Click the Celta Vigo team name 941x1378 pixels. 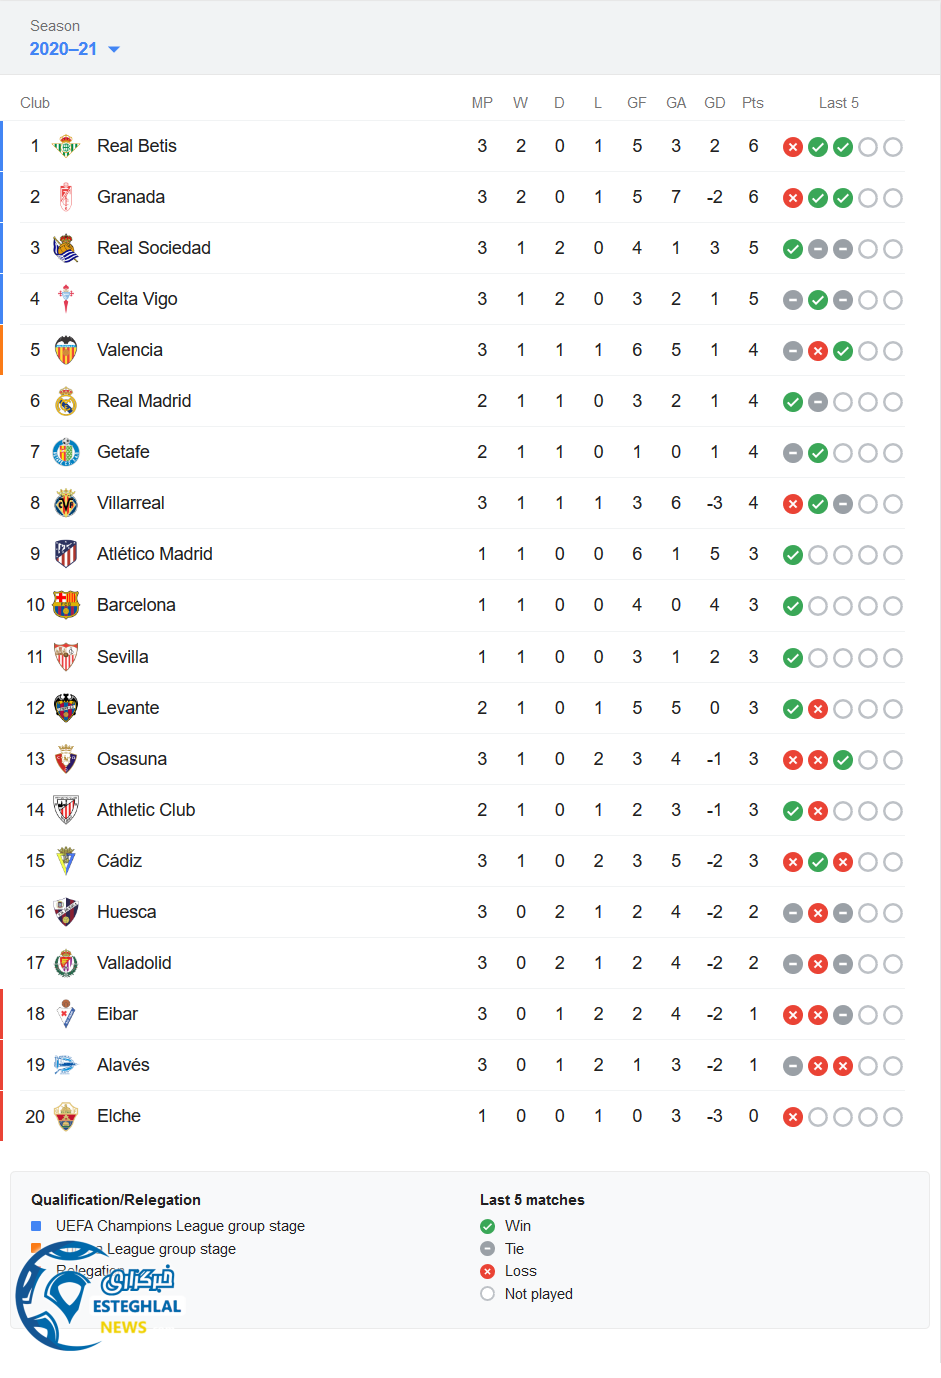click(137, 299)
